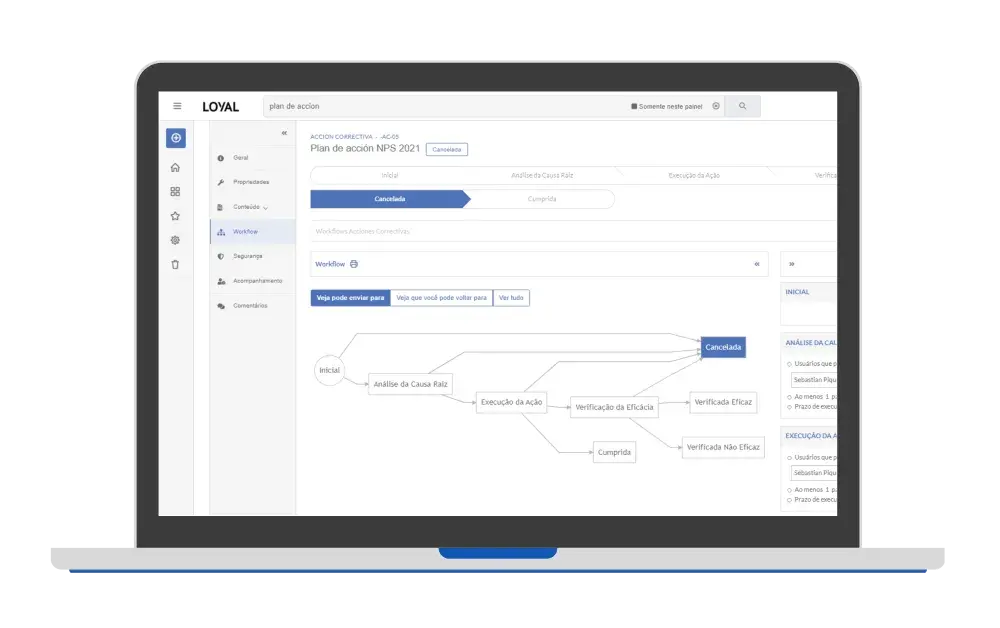Image resolution: width=1000 pixels, height=628 pixels.
Task: Open the Segurança menu item
Action: tap(247, 256)
